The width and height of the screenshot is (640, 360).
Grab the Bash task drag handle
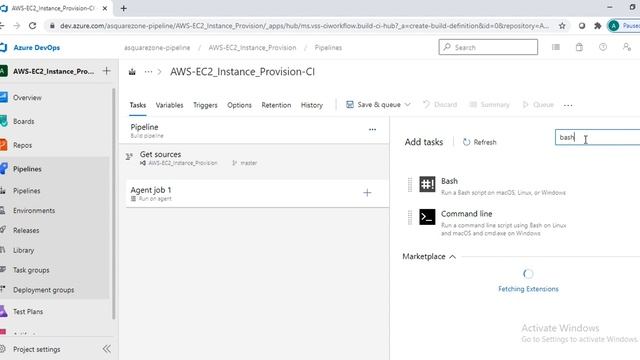pos(410,184)
